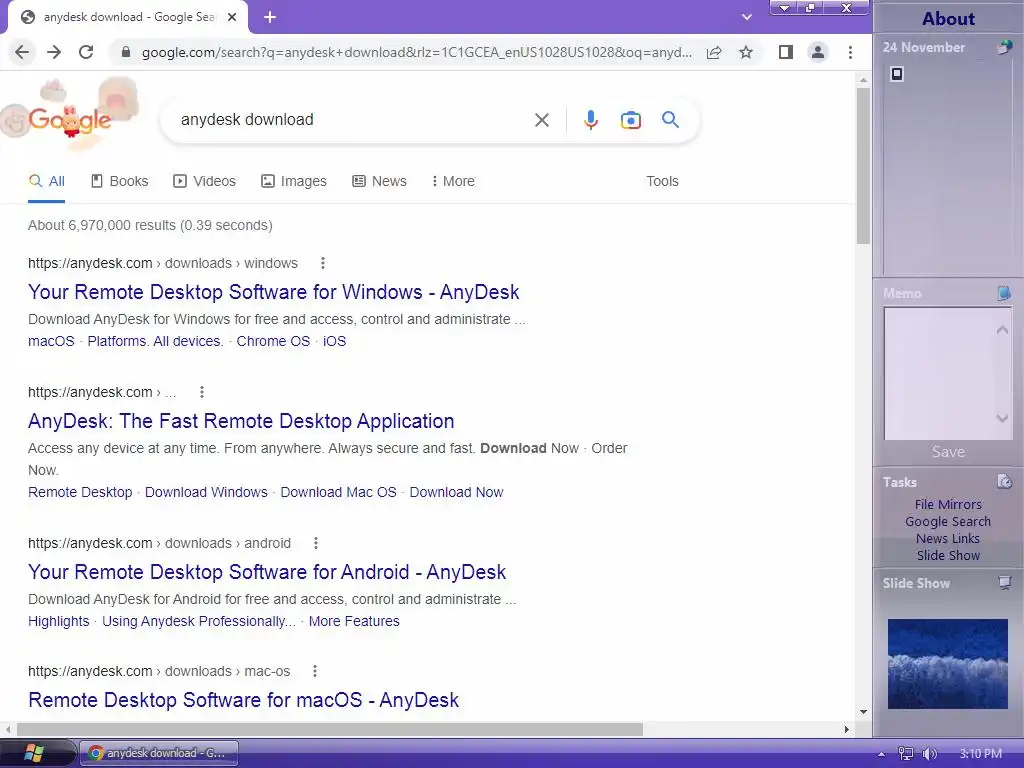The height and width of the screenshot is (768, 1024).
Task: Open the Chrome three-dot menu
Action: click(x=850, y=52)
